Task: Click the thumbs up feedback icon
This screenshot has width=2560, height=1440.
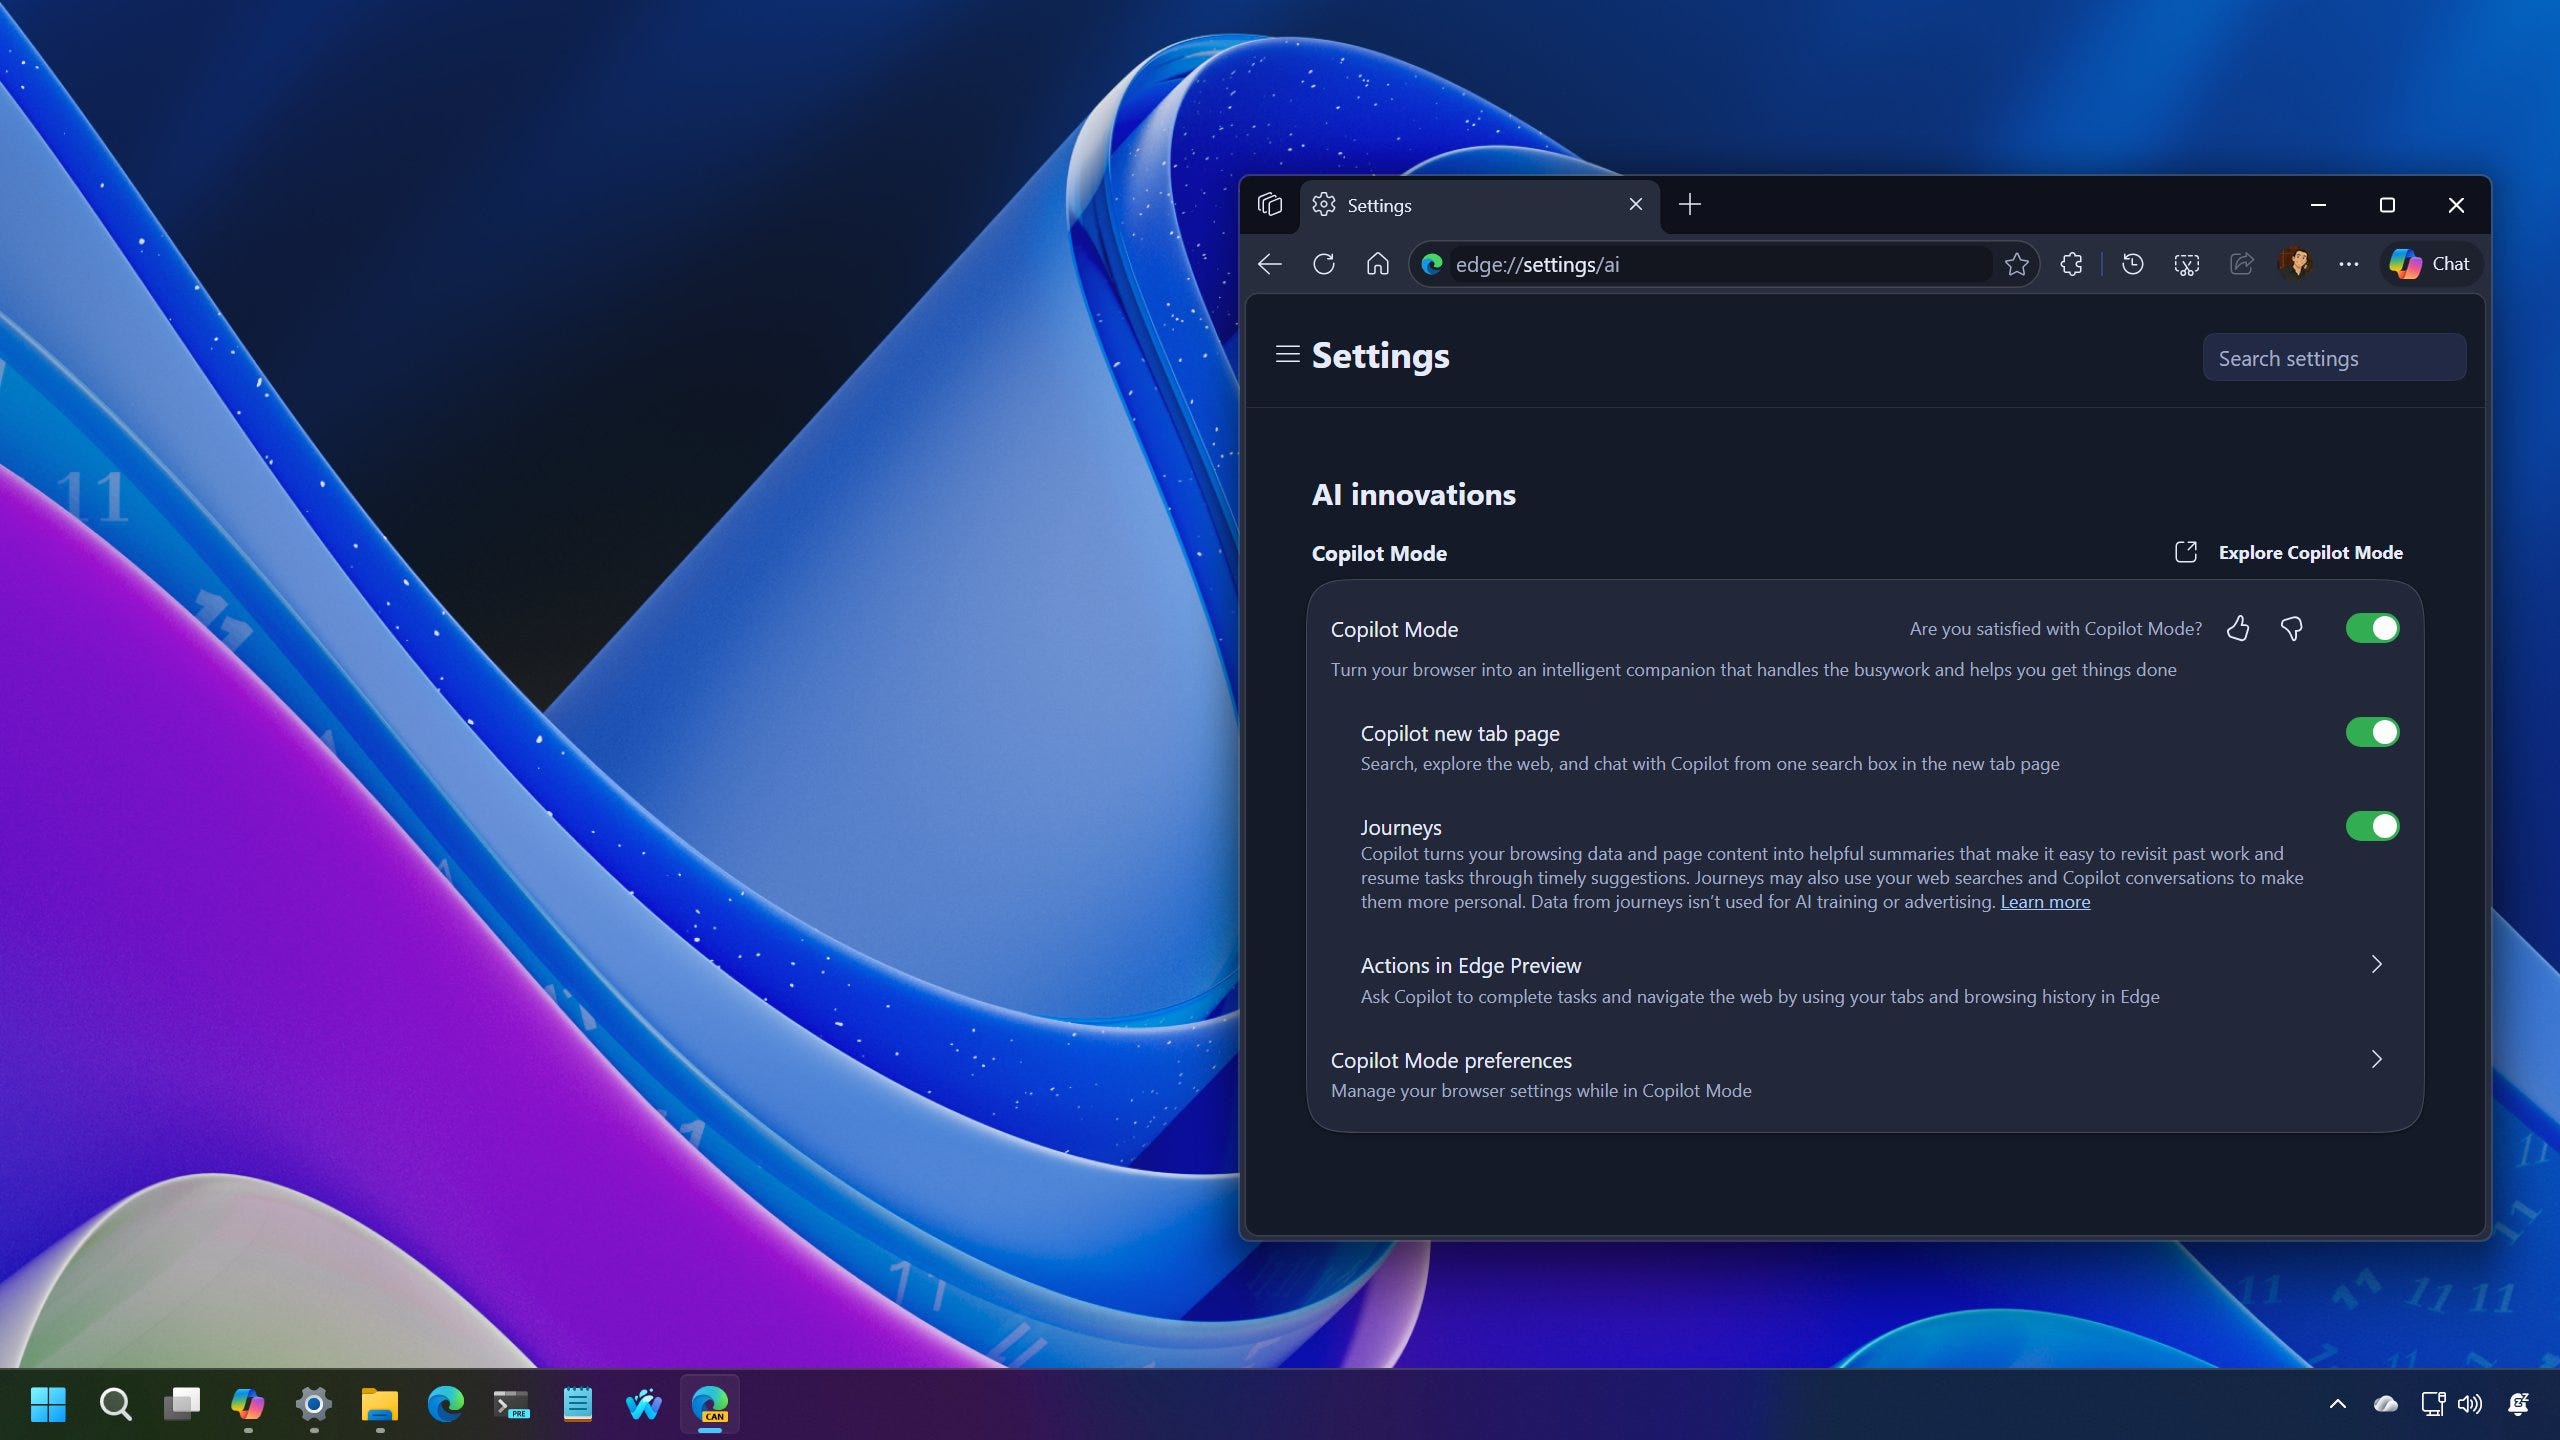Action: [x=2238, y=628]
